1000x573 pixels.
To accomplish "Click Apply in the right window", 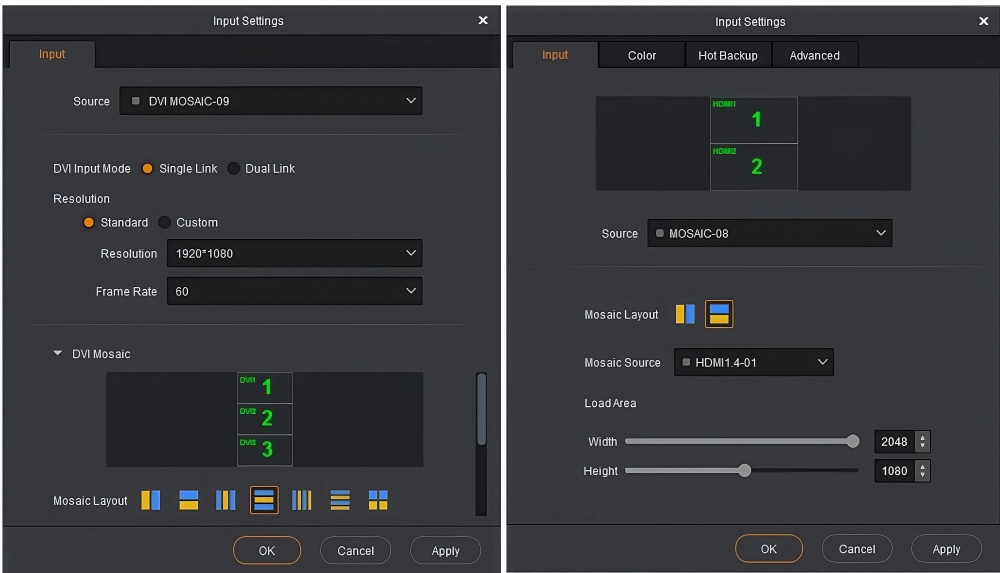I will (946, 548).
